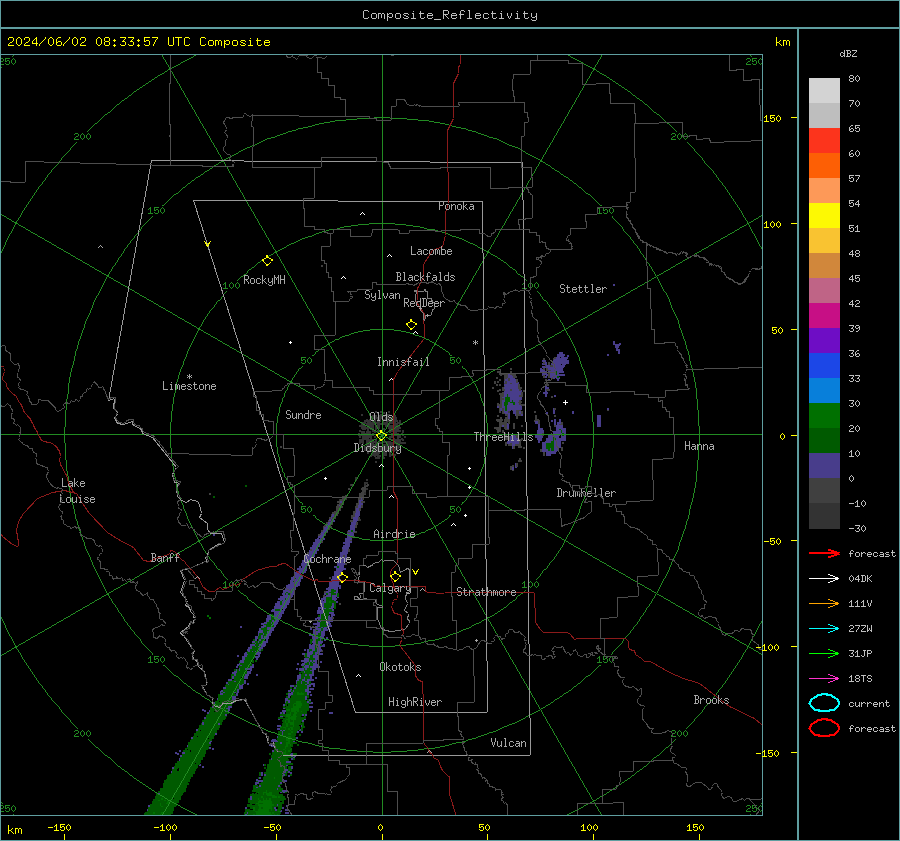The image size is (900, 841).
Task: Click the Strathmore town label
Action: [486, 592]
